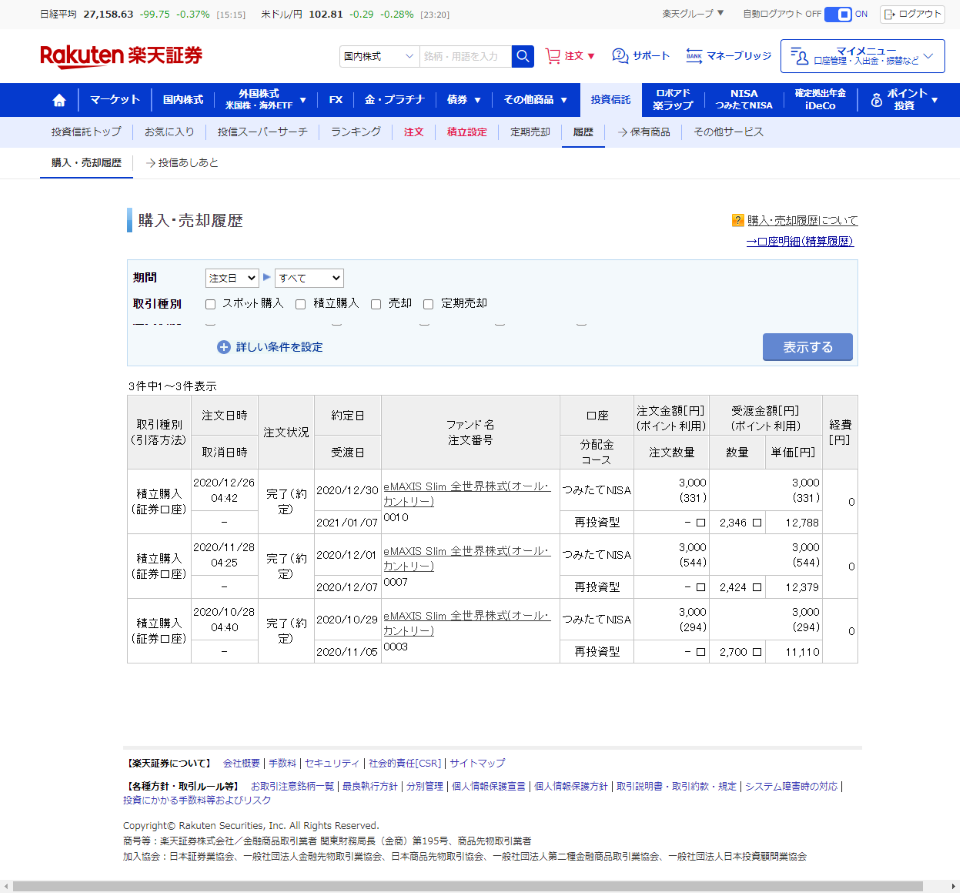Open the 口座明細(精算履歴) link
This screenshot has width=960, height=893.
(x=800, y=241)
